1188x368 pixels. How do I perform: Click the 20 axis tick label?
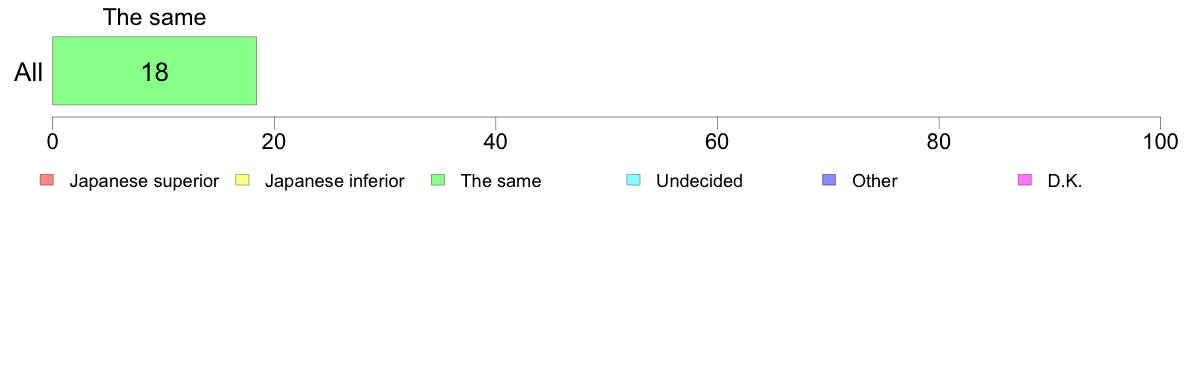tap(274, 141)
